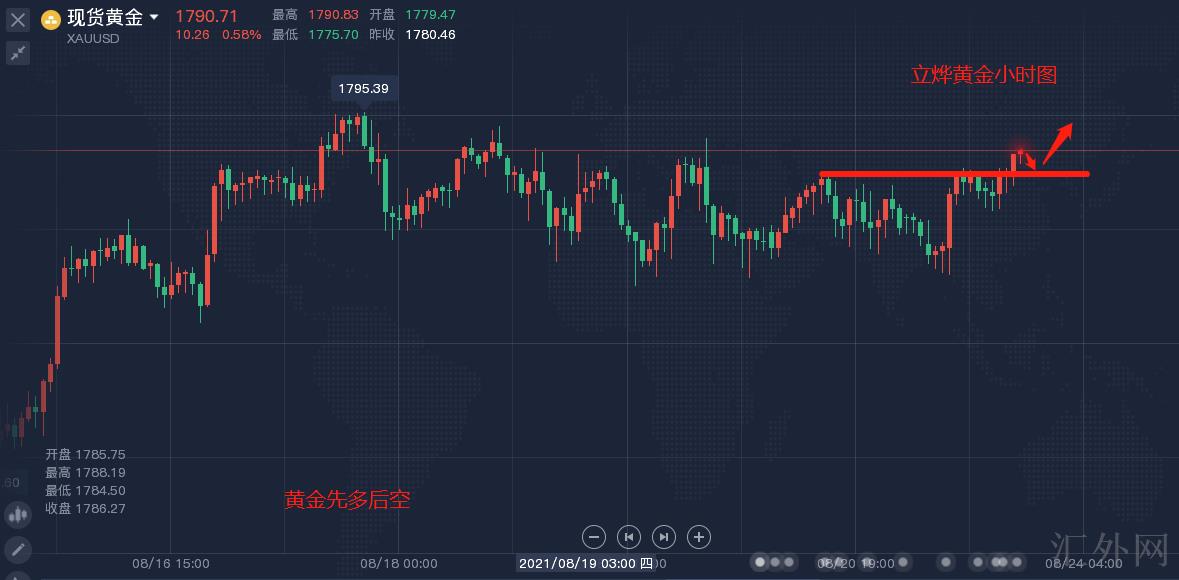Click the 1795.39 high price label
Image resolution: width=1179 pixels, height=580 pixels.
363,88
